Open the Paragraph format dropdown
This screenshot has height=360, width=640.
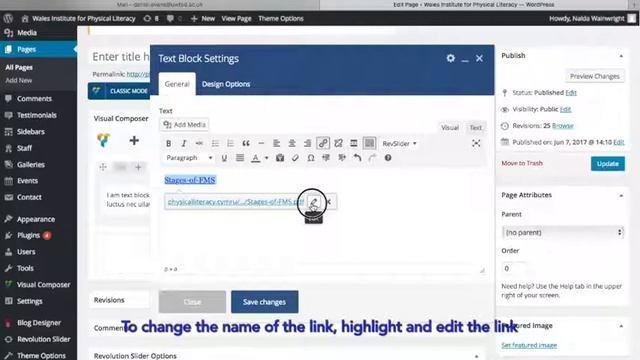tap(189, 158)
